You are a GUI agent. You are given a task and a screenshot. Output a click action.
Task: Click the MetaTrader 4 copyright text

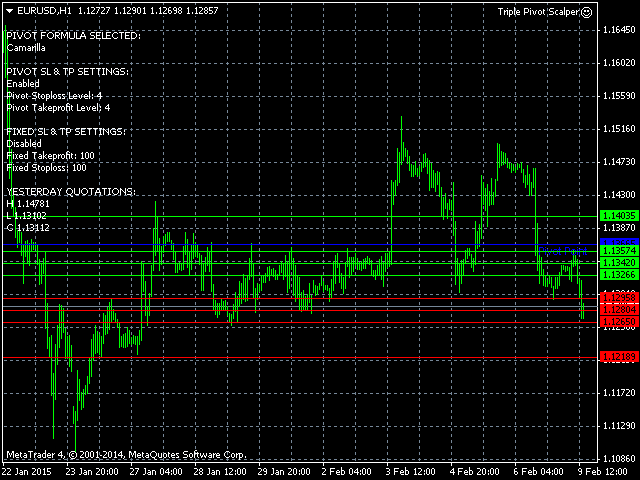point(127,455)
